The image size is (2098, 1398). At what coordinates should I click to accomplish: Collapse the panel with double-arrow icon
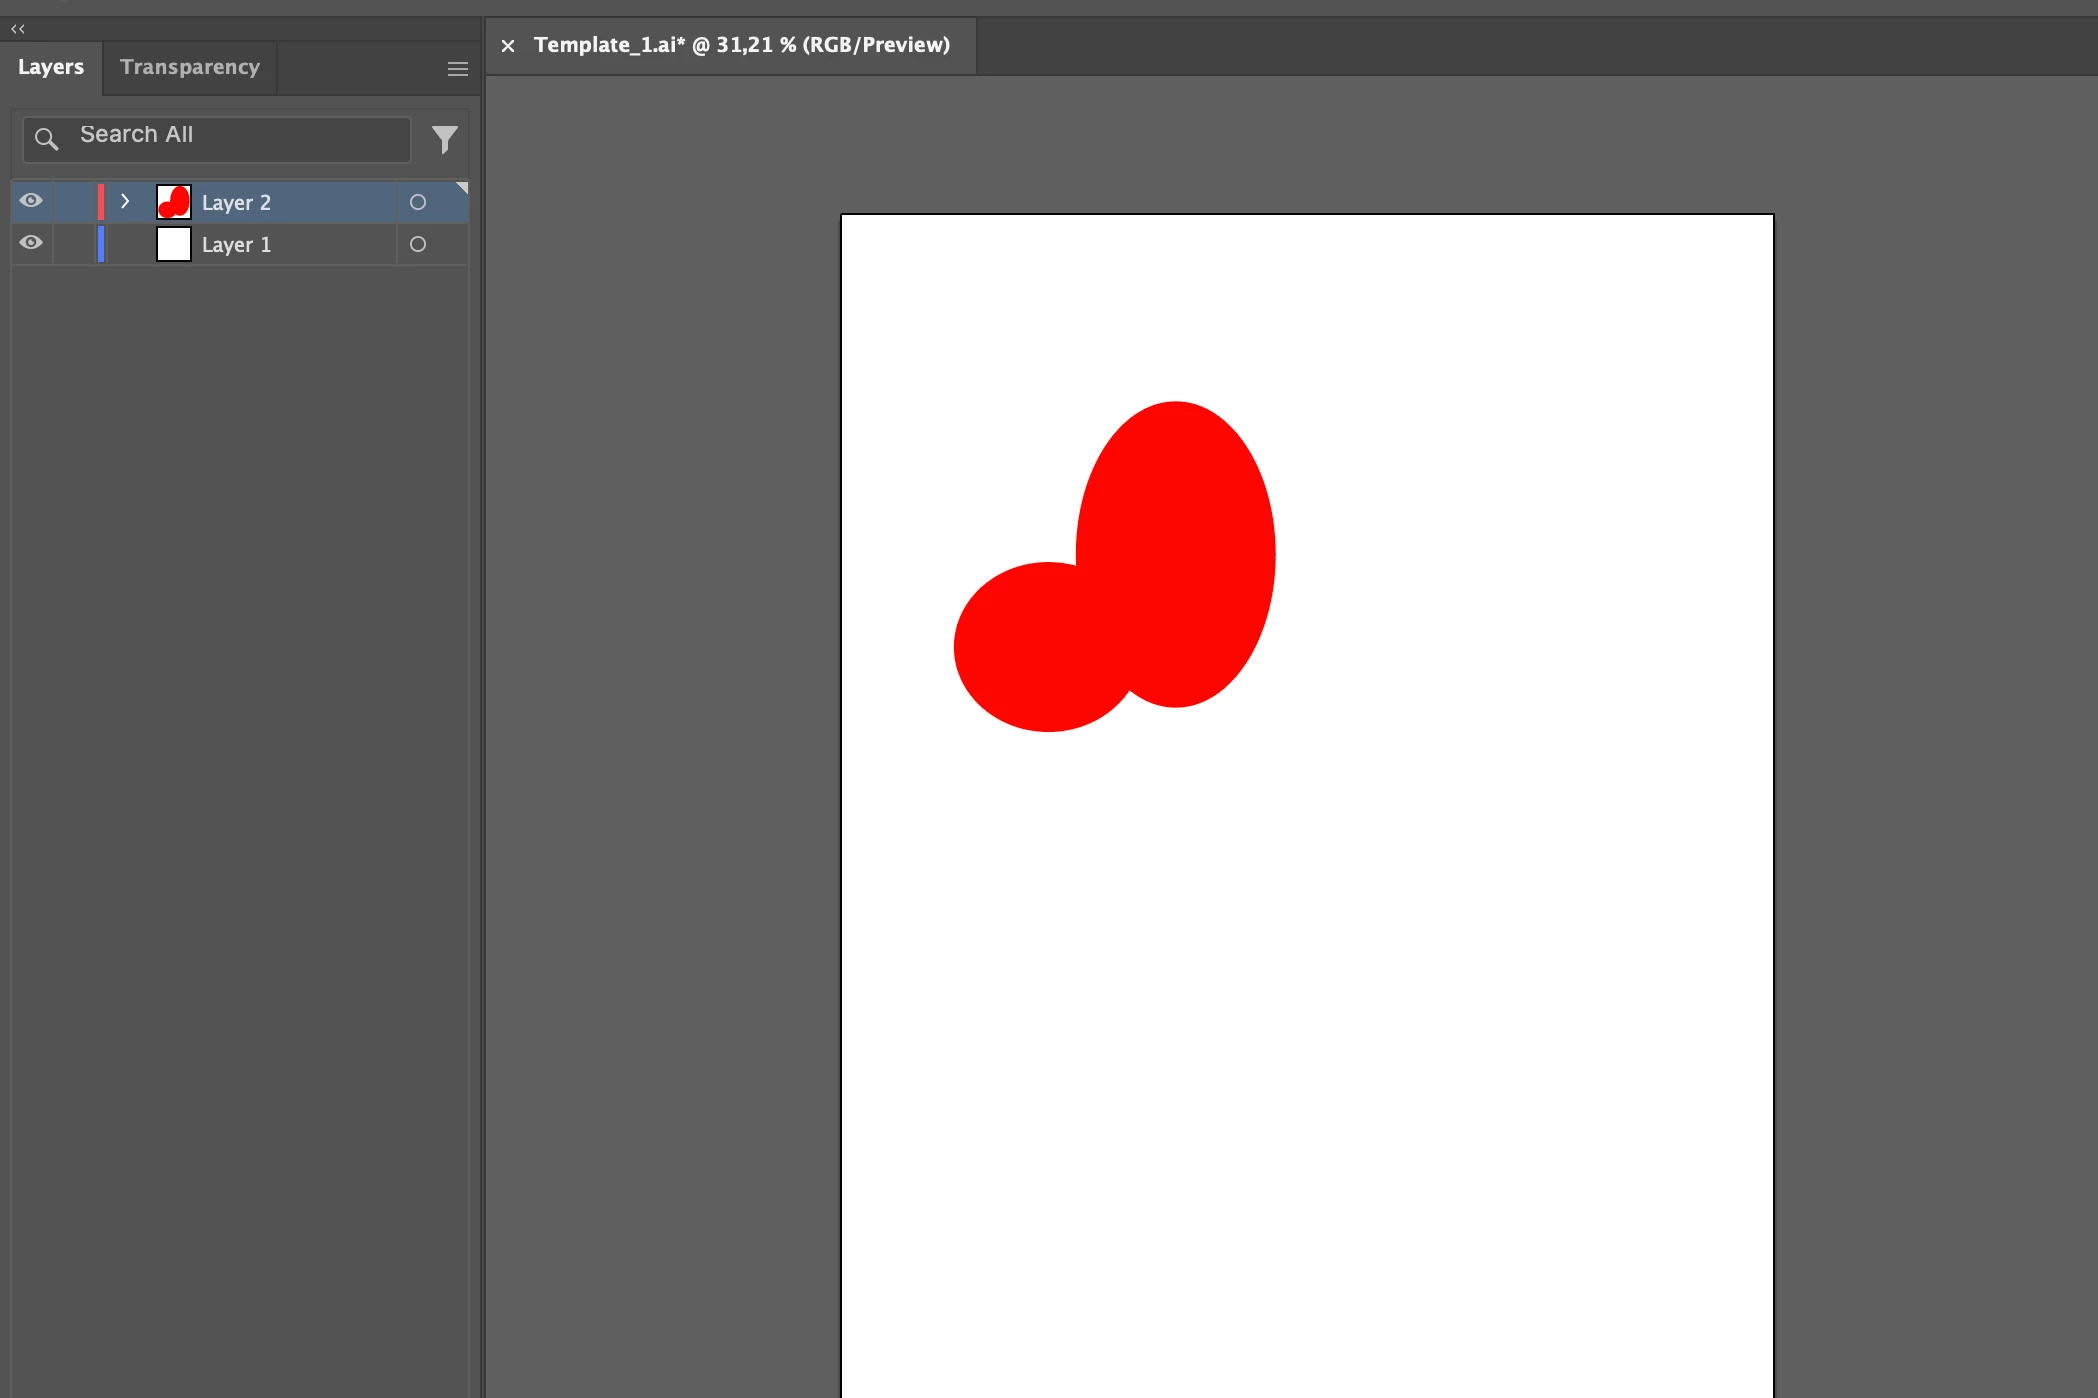18,29
